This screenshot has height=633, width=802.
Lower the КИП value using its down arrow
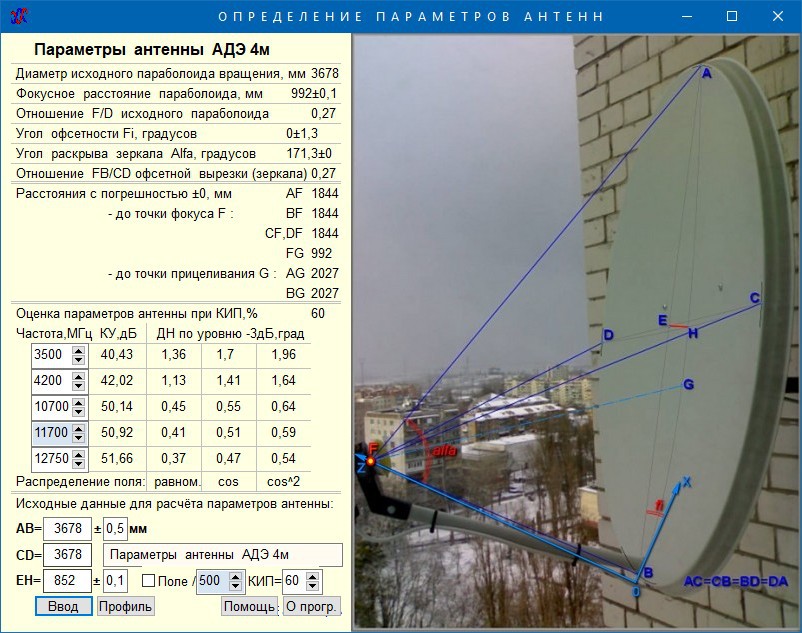click(x=314, y=586)
